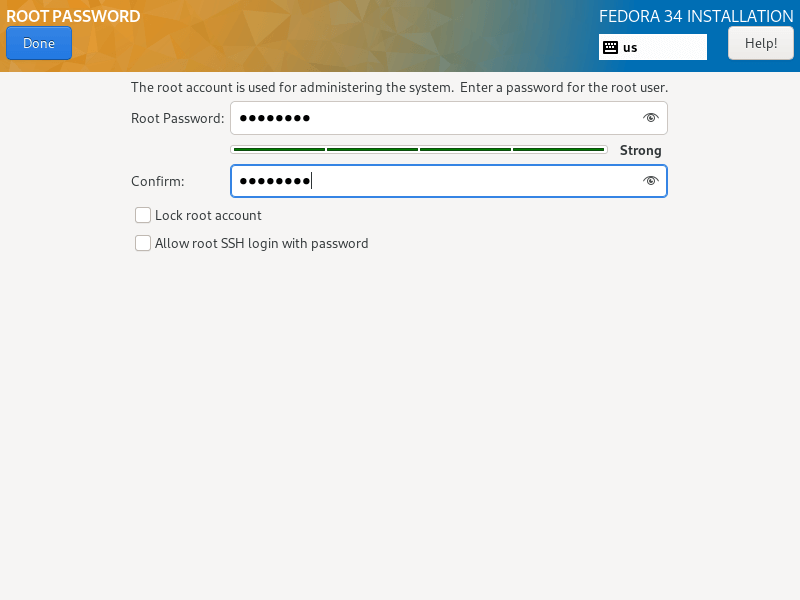Tick Allow root SSH login checkbox
Screen dimensions: 800x600
(x=143, y=243)
